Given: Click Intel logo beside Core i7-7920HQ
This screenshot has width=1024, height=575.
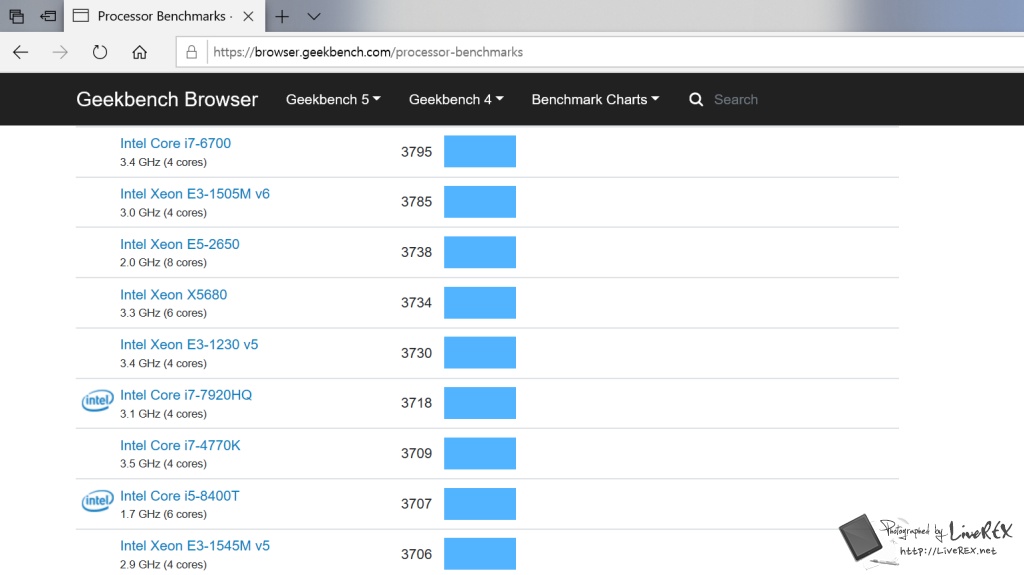Looking at the screenshot, I should (97, 401).
